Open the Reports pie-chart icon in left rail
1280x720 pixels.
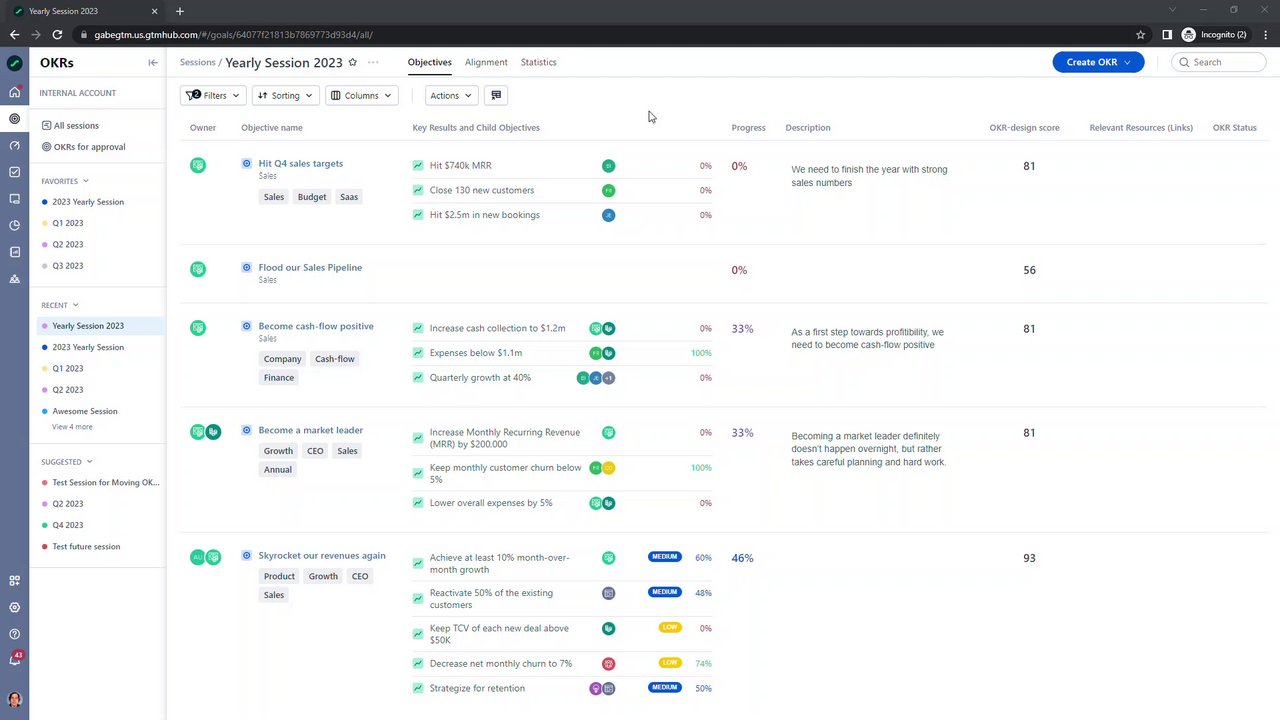pyautogui.click(x=14, y=225)
